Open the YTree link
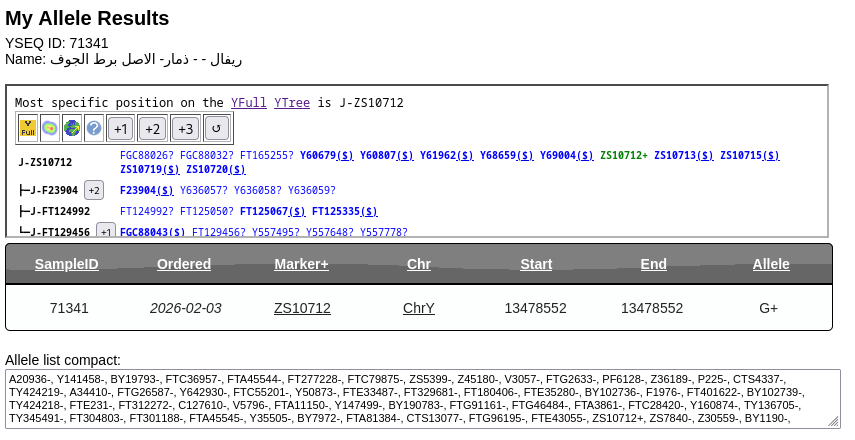Image resolution: width=855 pixels, height=440 pixels. point(292,103)
